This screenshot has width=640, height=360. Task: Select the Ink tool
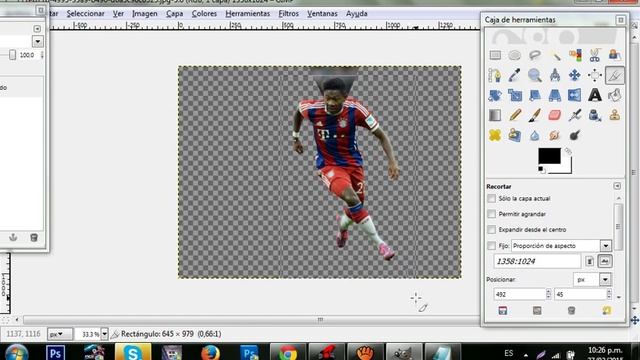pos(595,115)
